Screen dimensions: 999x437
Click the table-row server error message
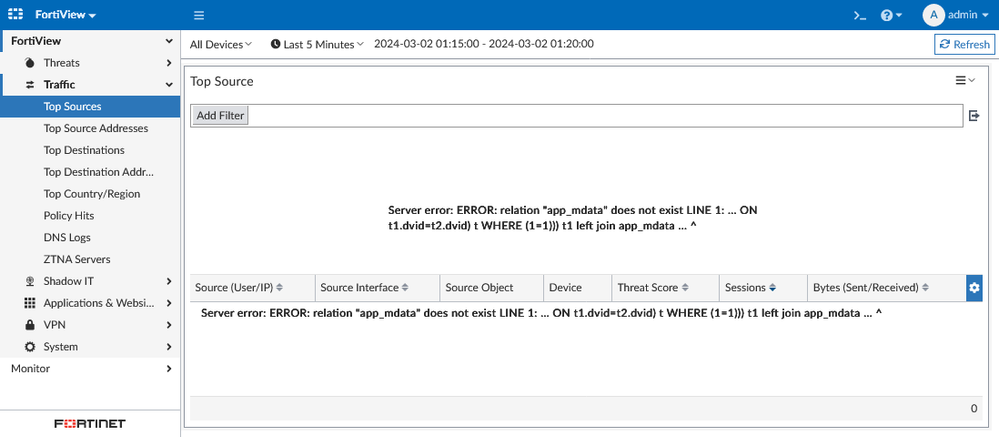click(541, 313)
